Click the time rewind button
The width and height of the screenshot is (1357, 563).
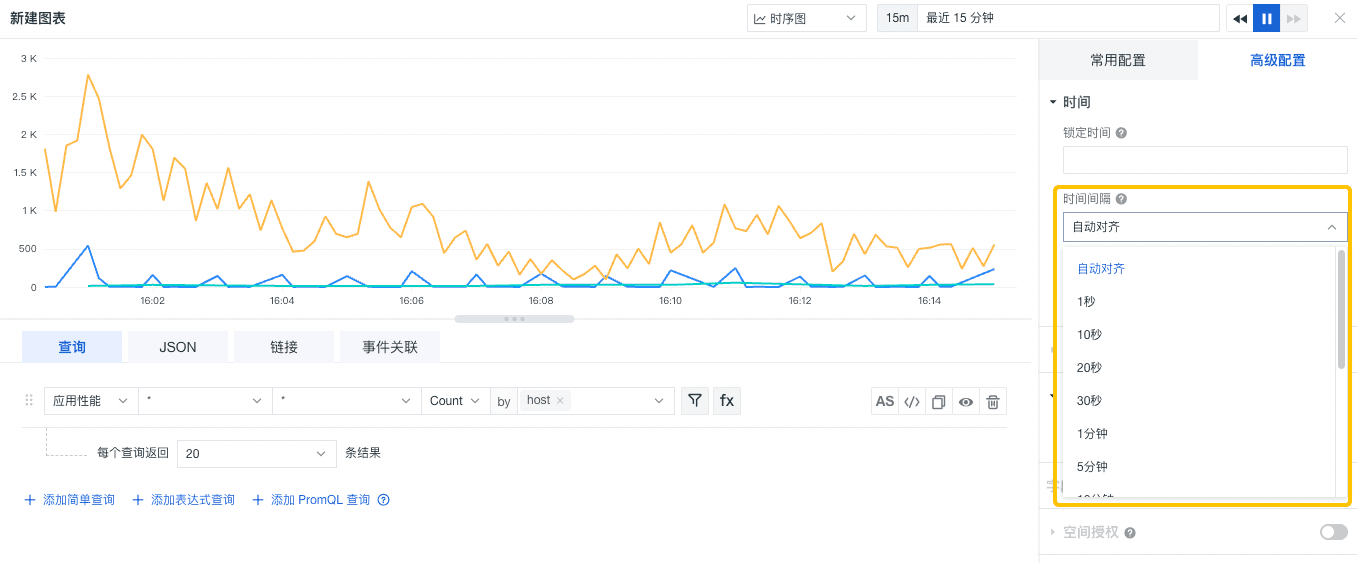point(1240,18)
